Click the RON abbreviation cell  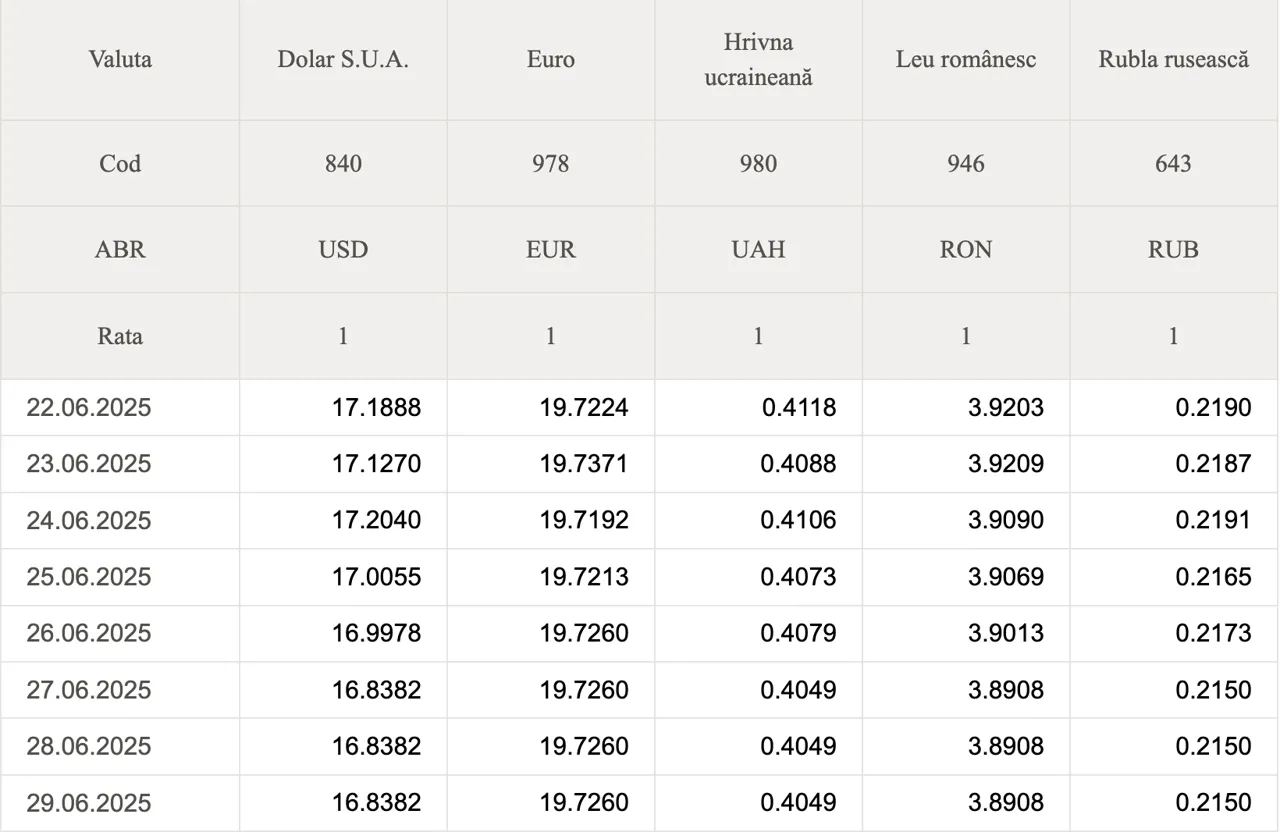tap(966, 249)
